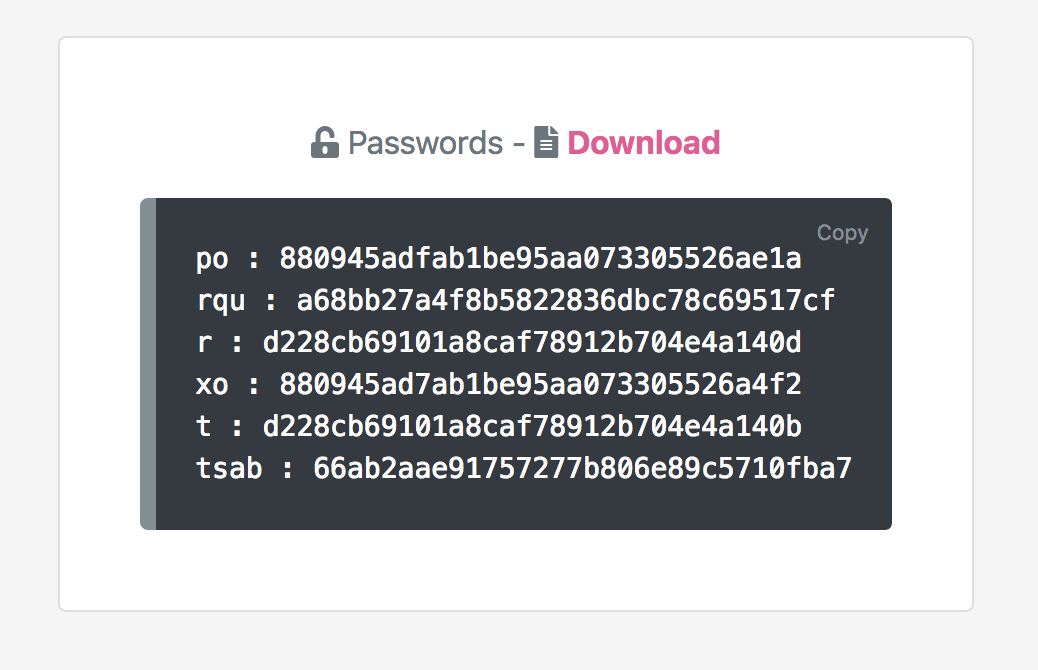Select the username xo

click(212, 385)
